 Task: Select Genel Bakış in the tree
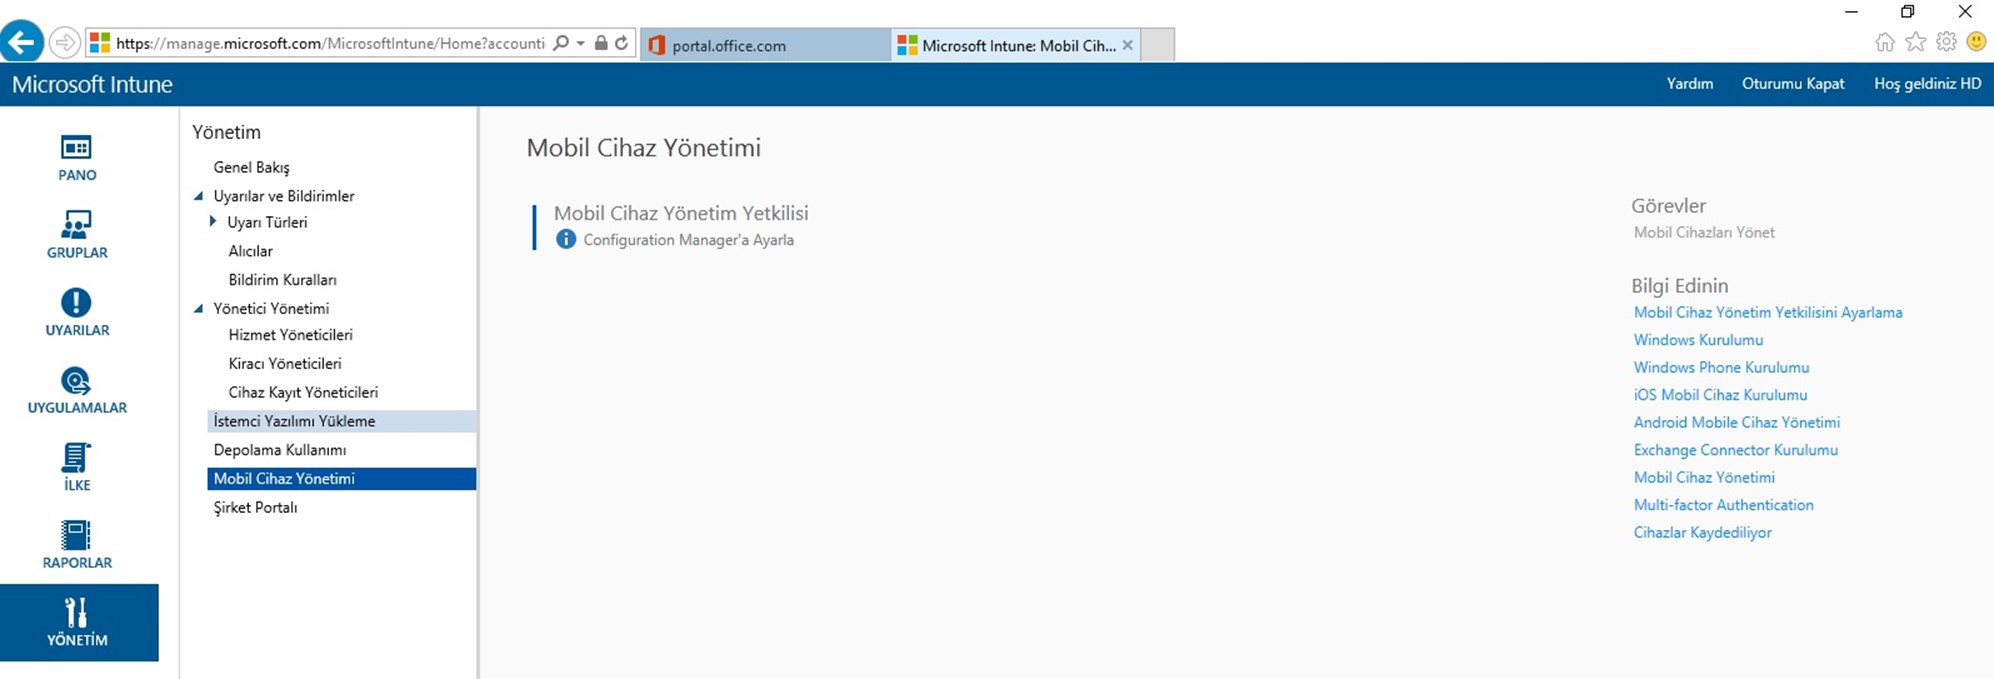pos(251,167)
